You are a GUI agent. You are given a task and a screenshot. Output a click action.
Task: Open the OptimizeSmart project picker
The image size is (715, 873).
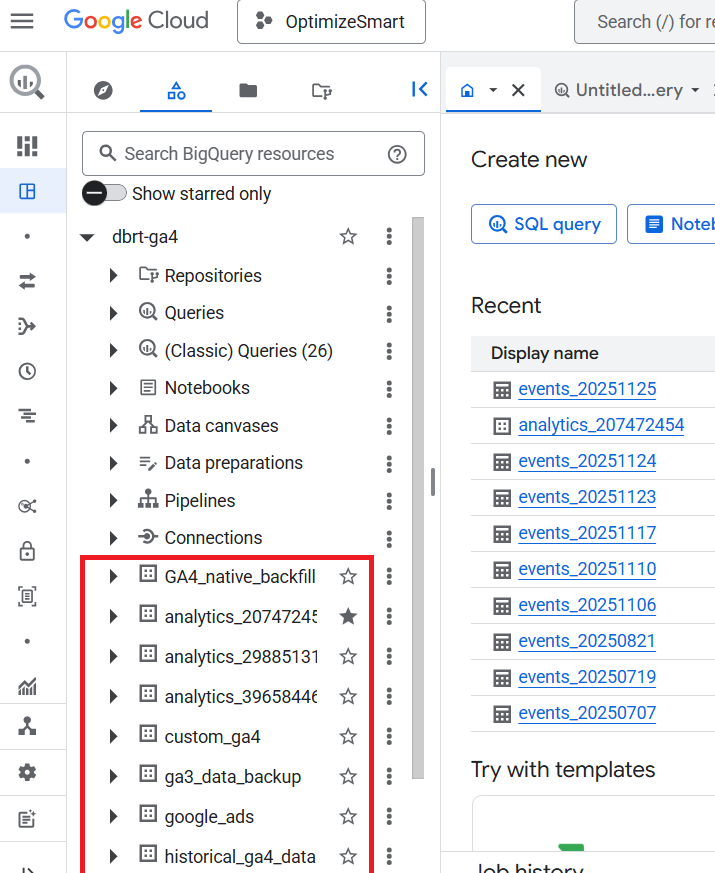(331, 22)
